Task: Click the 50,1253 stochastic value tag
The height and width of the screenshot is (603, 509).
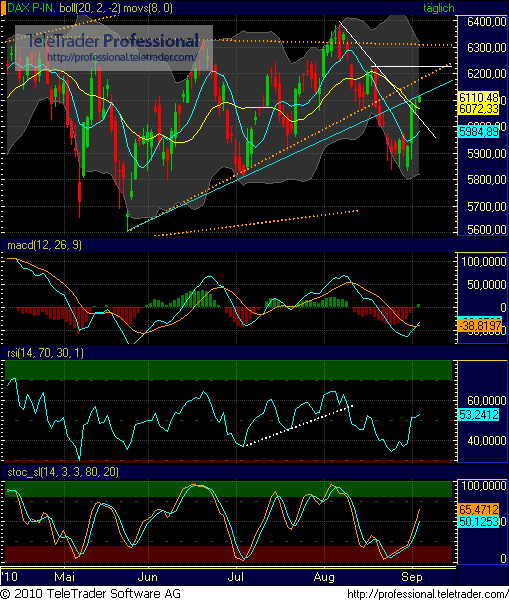Action: pyautogui.click(x=479, y=522)
